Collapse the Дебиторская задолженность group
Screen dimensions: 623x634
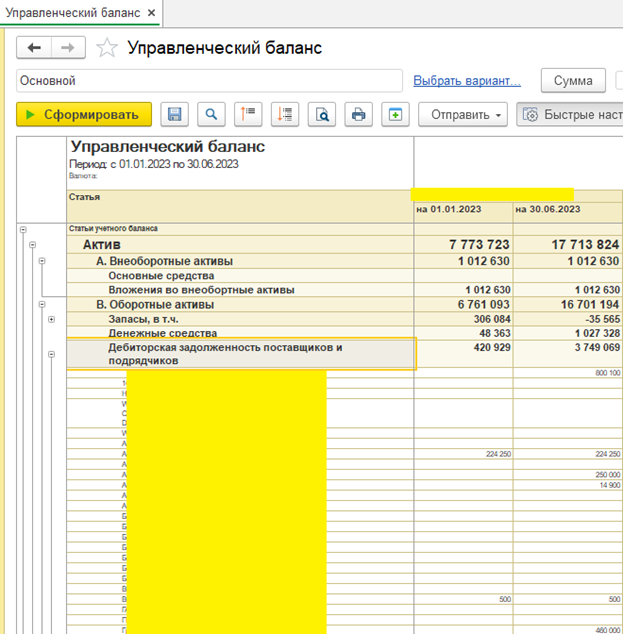[x=51, y=354]
